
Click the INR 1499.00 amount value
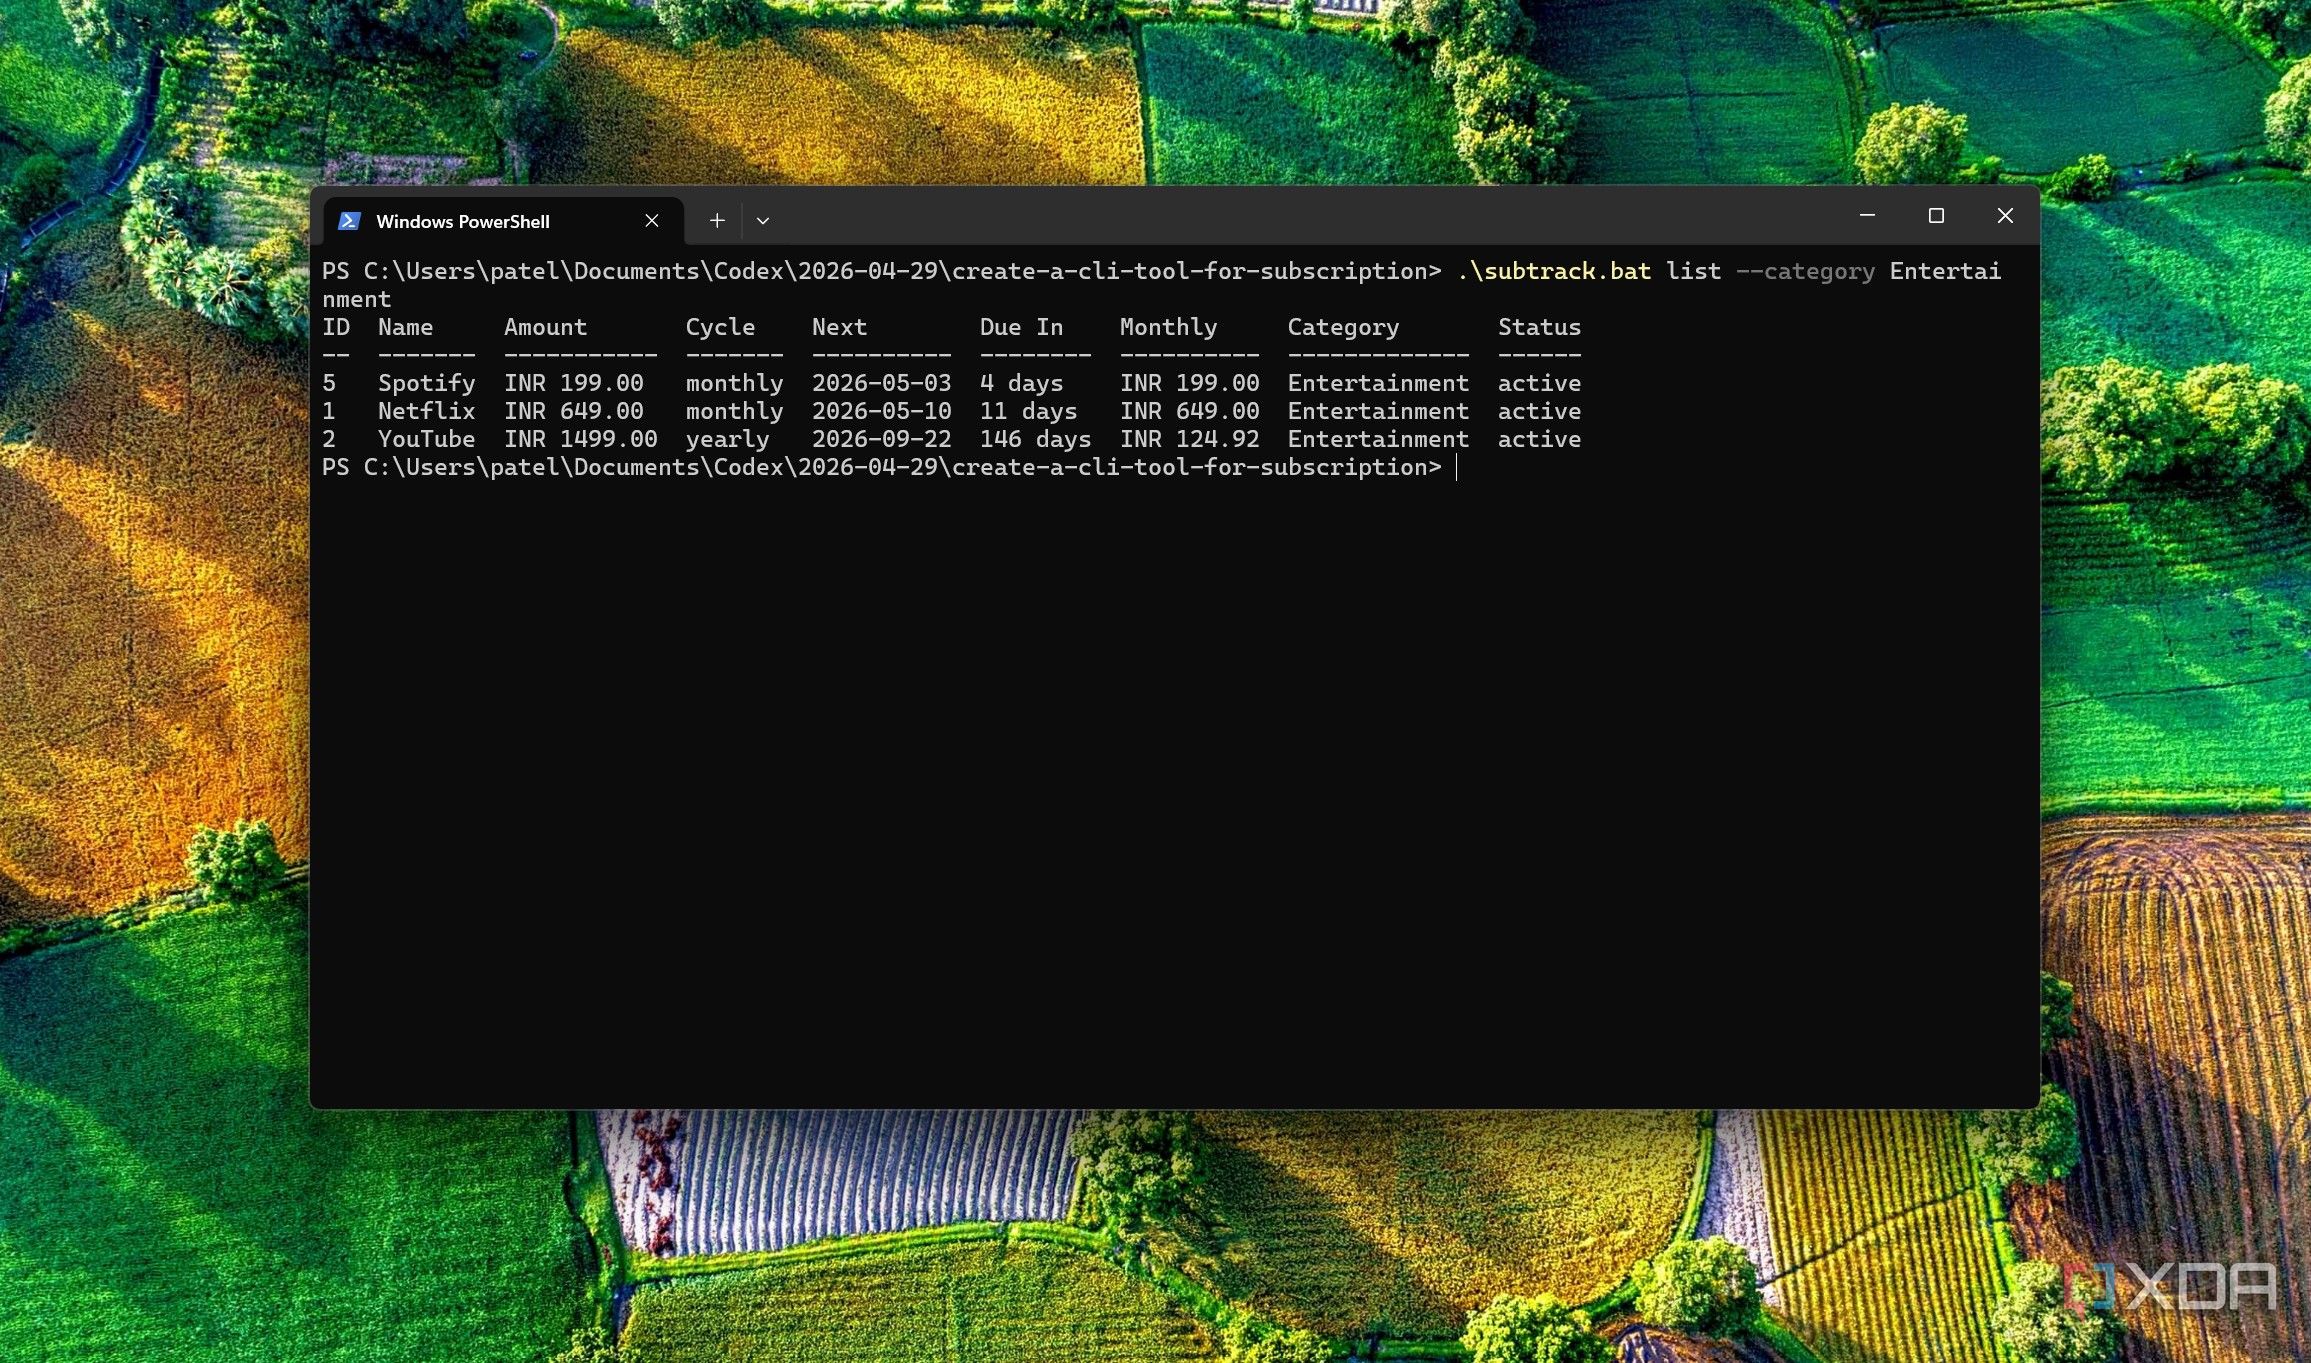coord(581,439)
